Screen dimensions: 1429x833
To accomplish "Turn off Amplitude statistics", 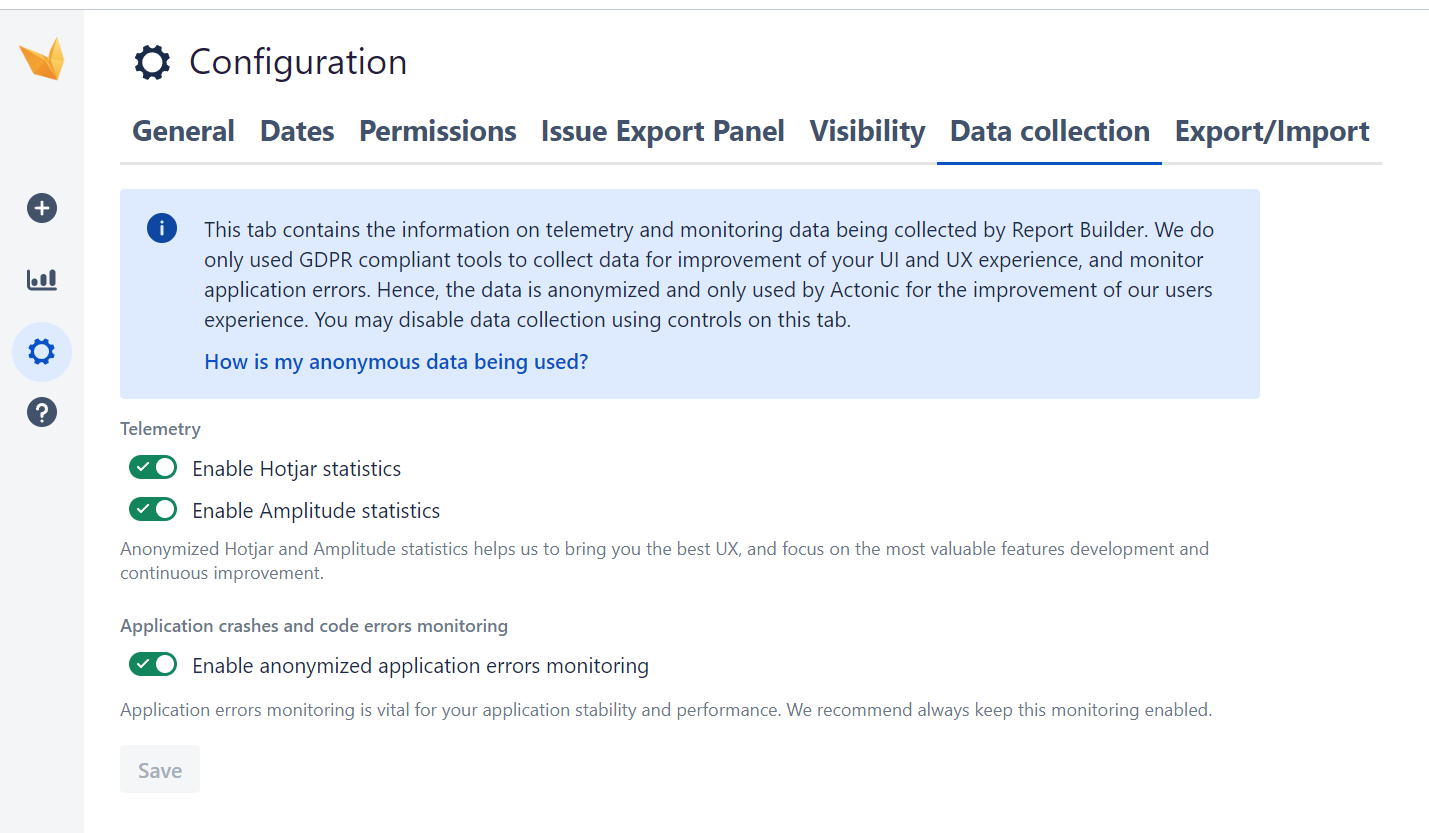I will 152,509.
